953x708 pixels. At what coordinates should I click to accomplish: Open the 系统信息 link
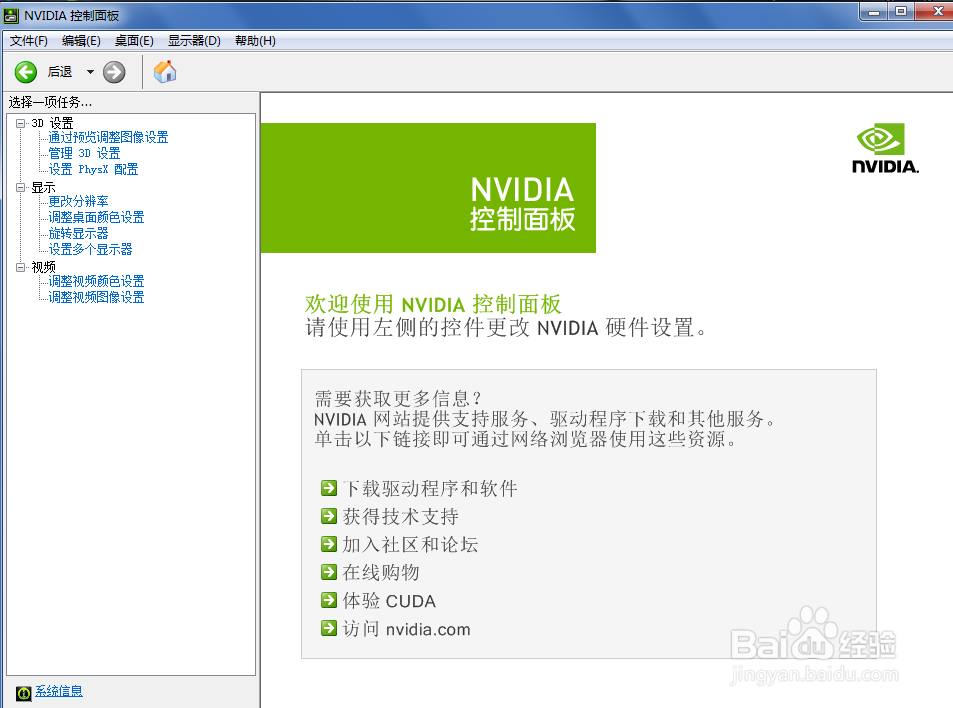click(x=58, y=691)
